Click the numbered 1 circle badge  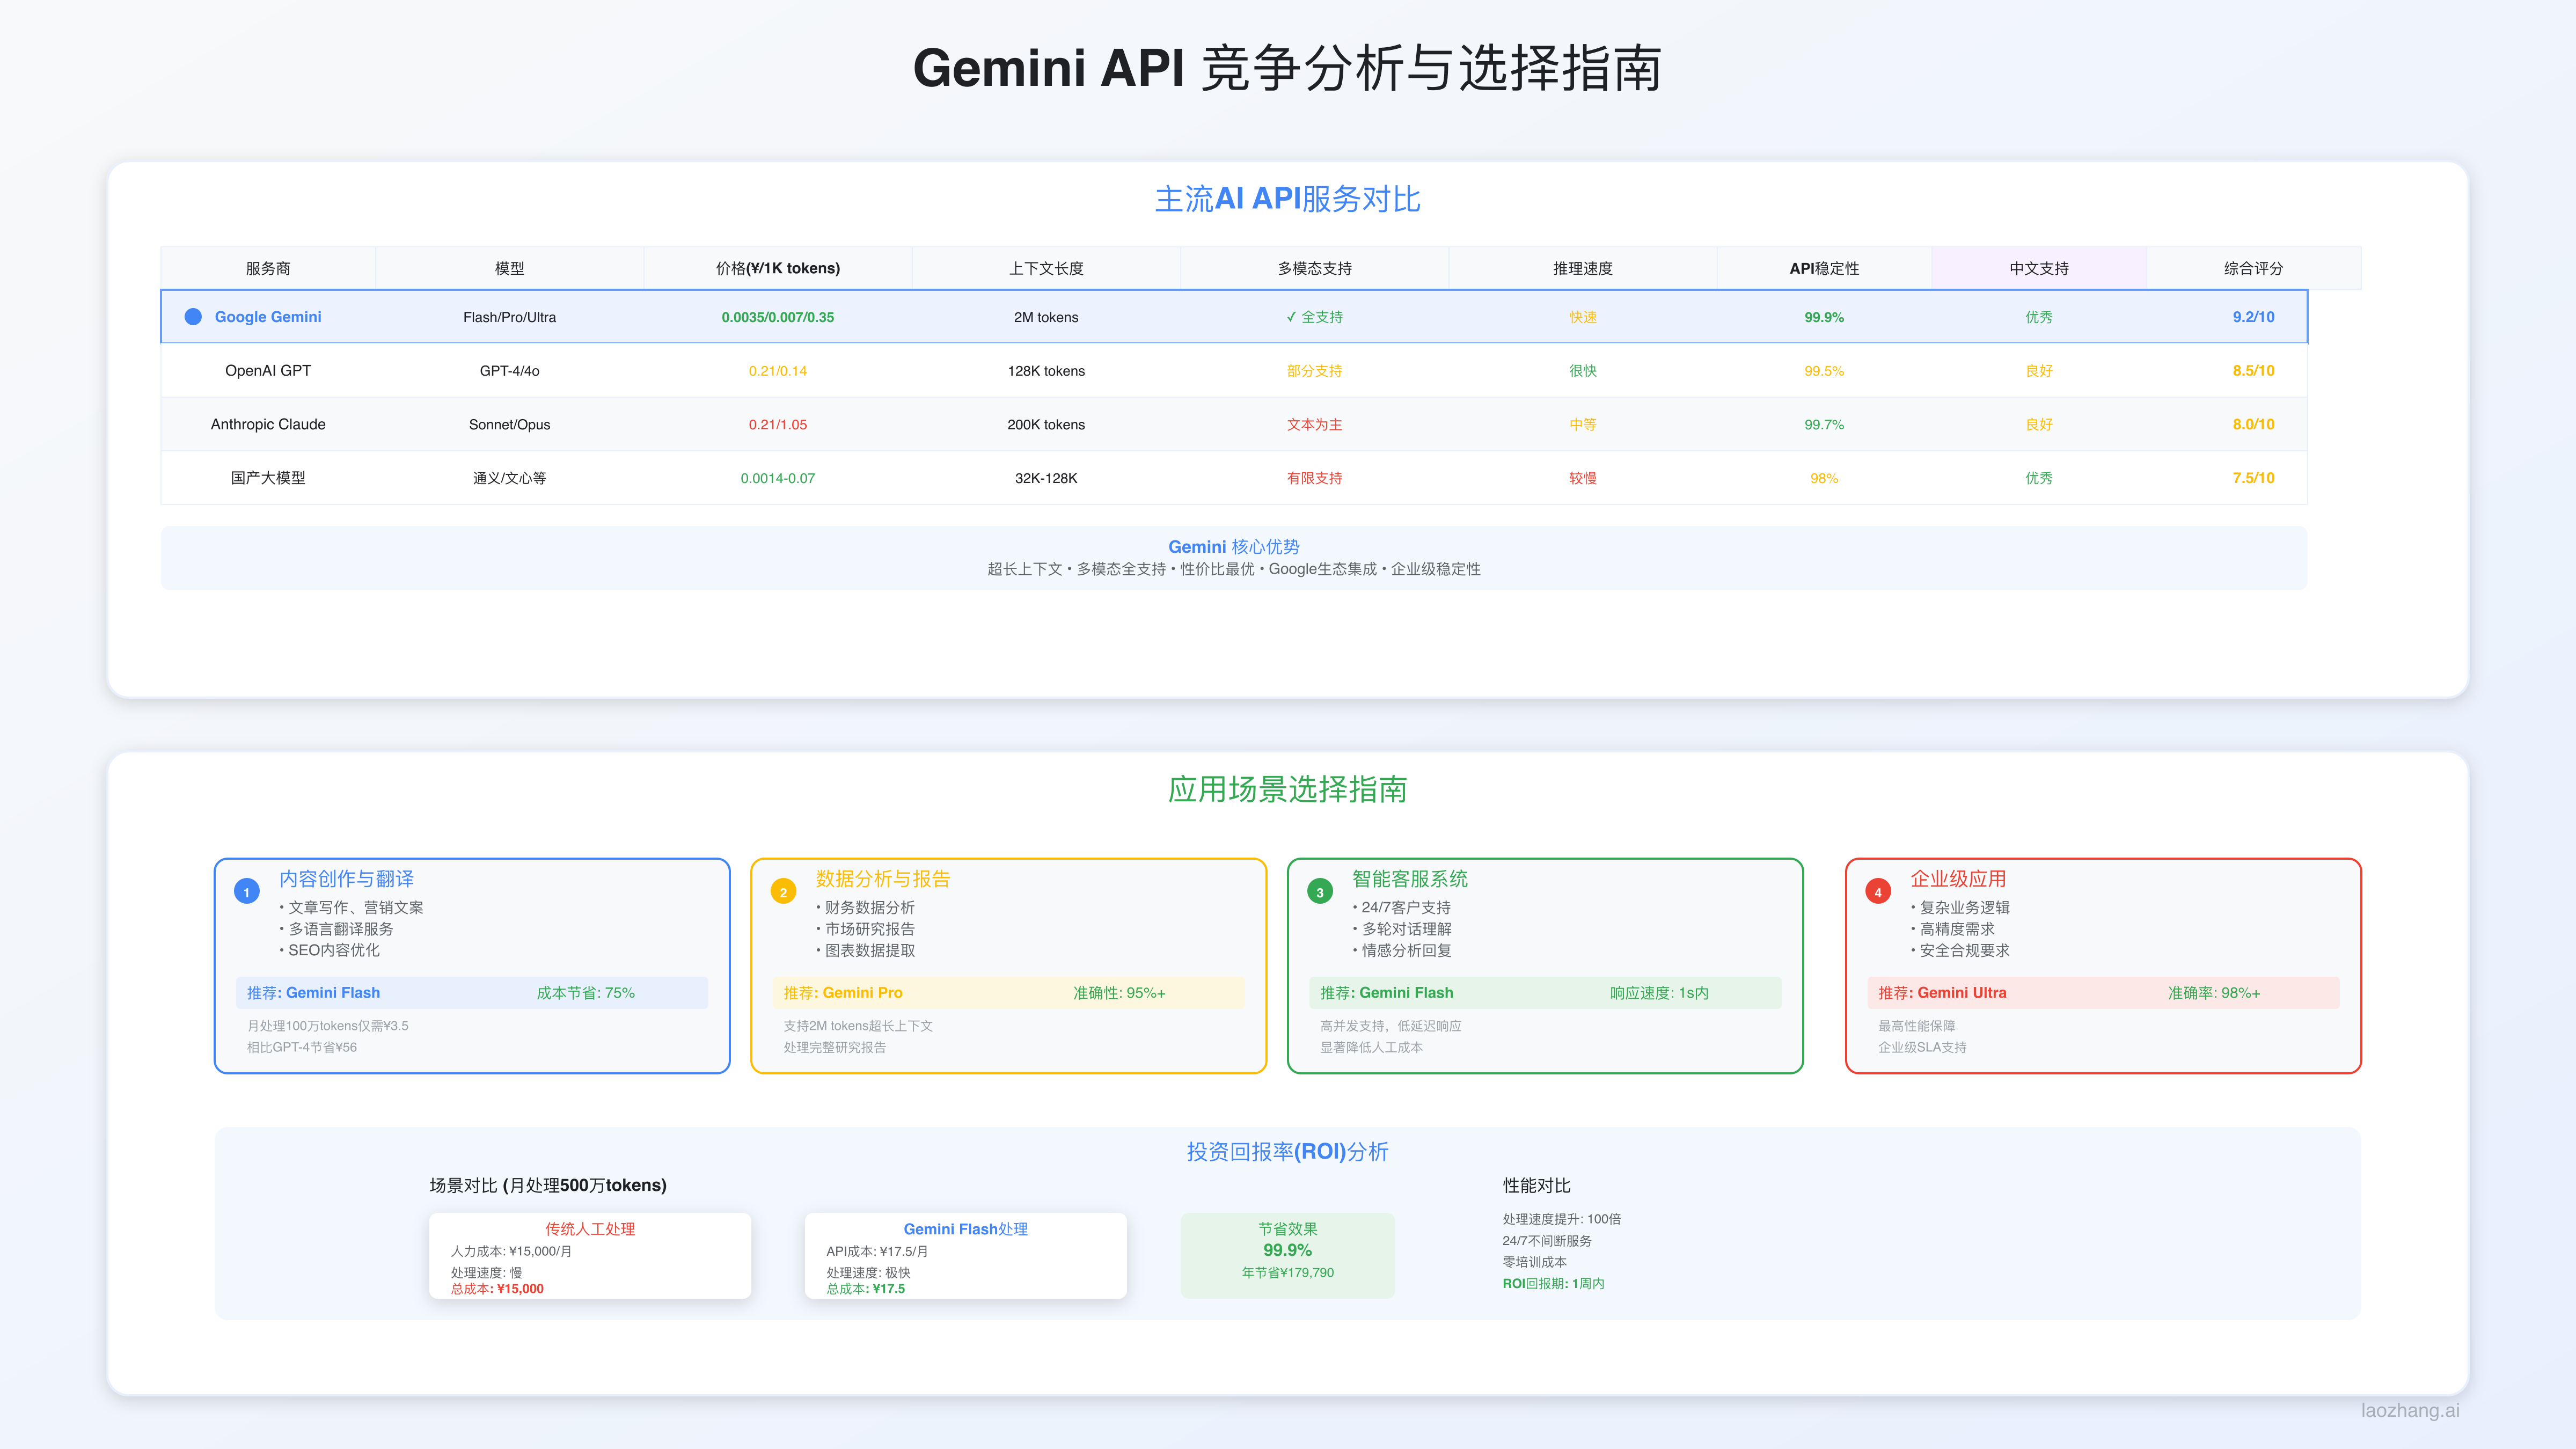tap(247, 891)
